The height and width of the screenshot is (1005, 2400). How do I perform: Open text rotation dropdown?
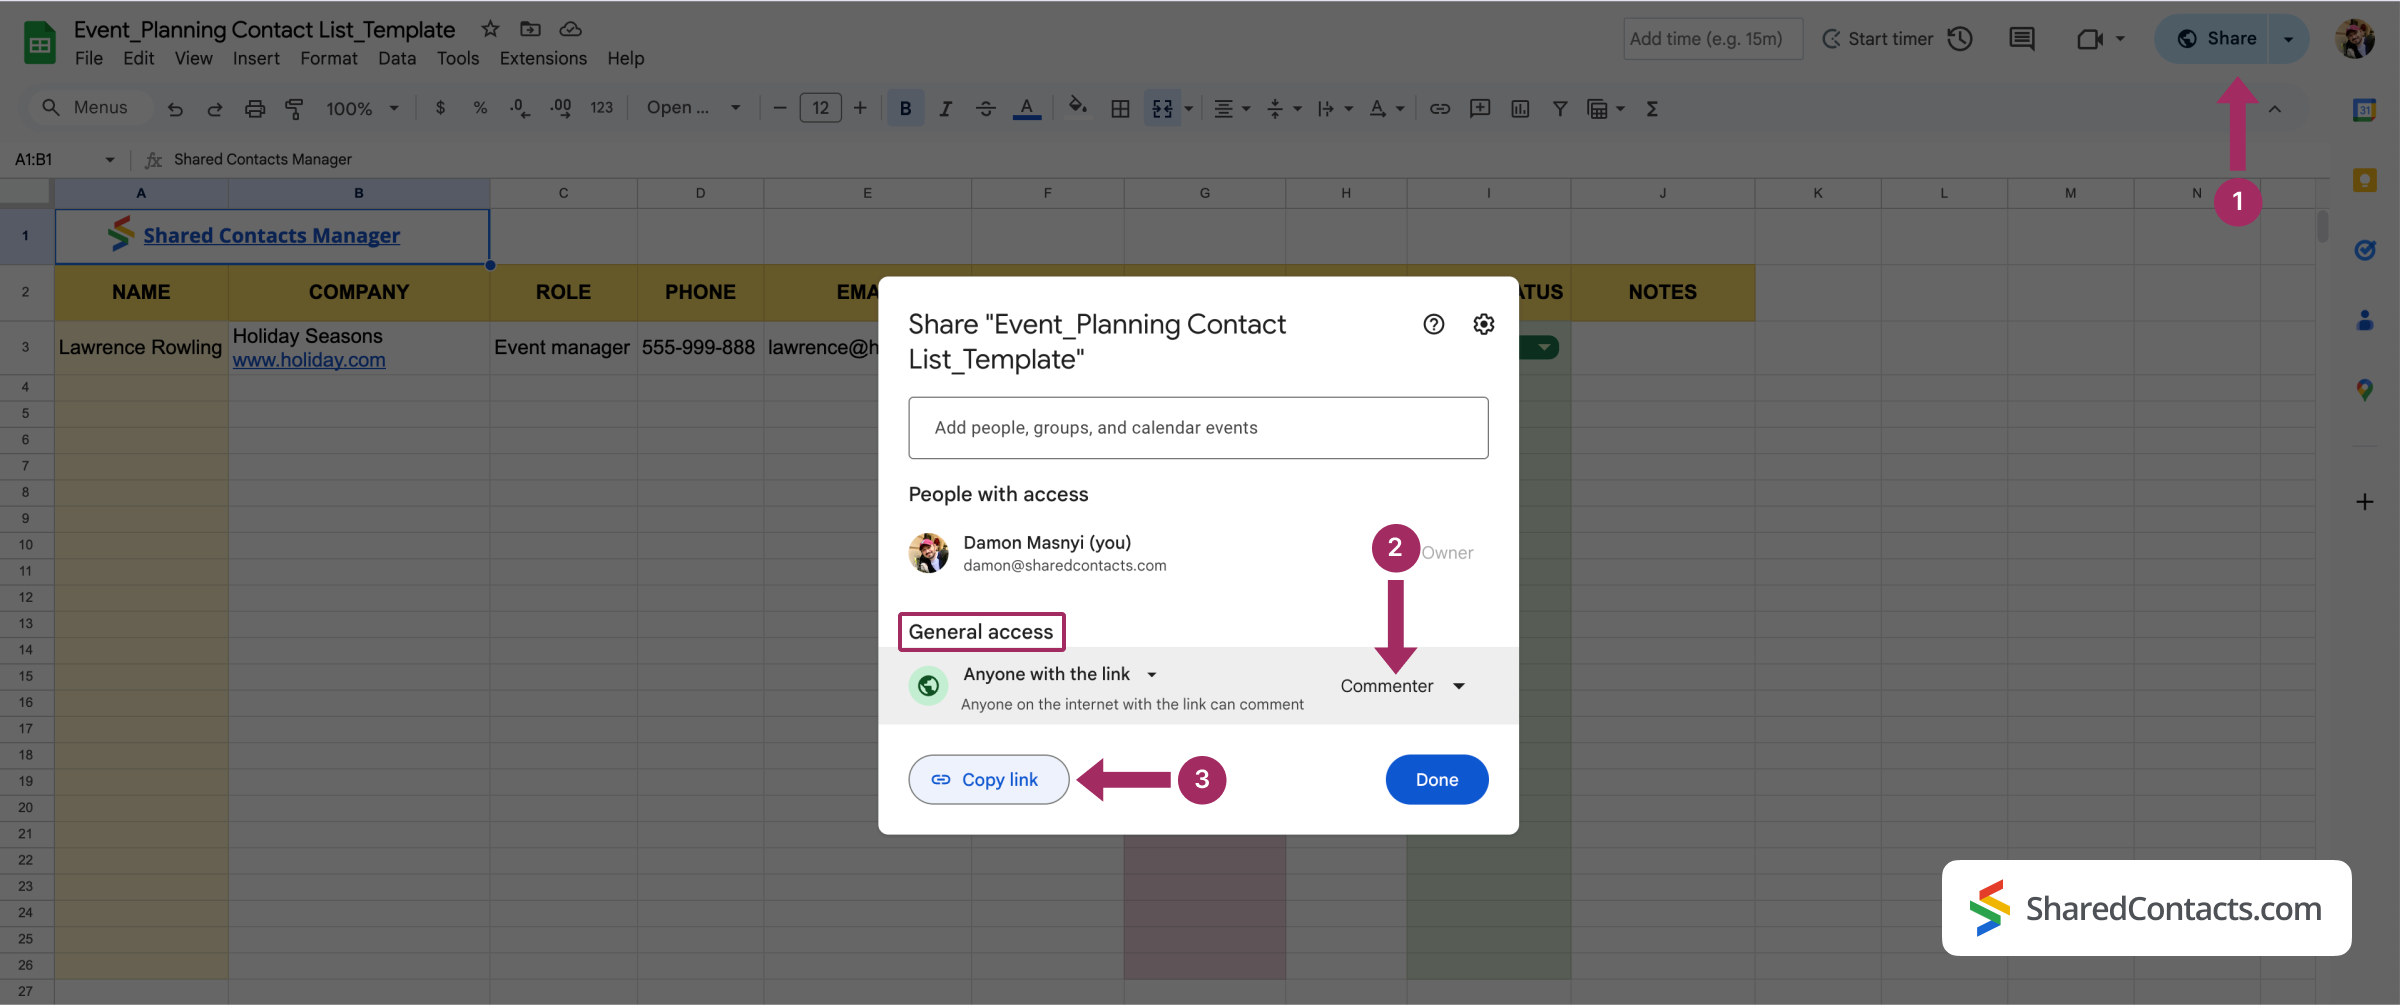[1386, 108]
